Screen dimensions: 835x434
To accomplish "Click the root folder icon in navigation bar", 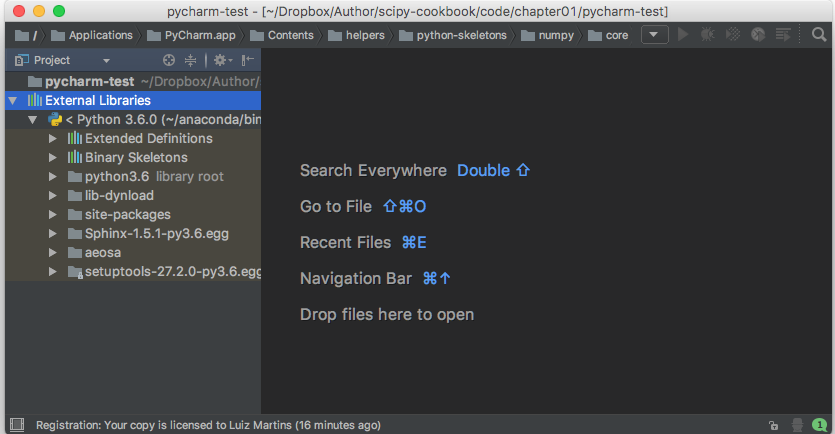I will (22, 35).
